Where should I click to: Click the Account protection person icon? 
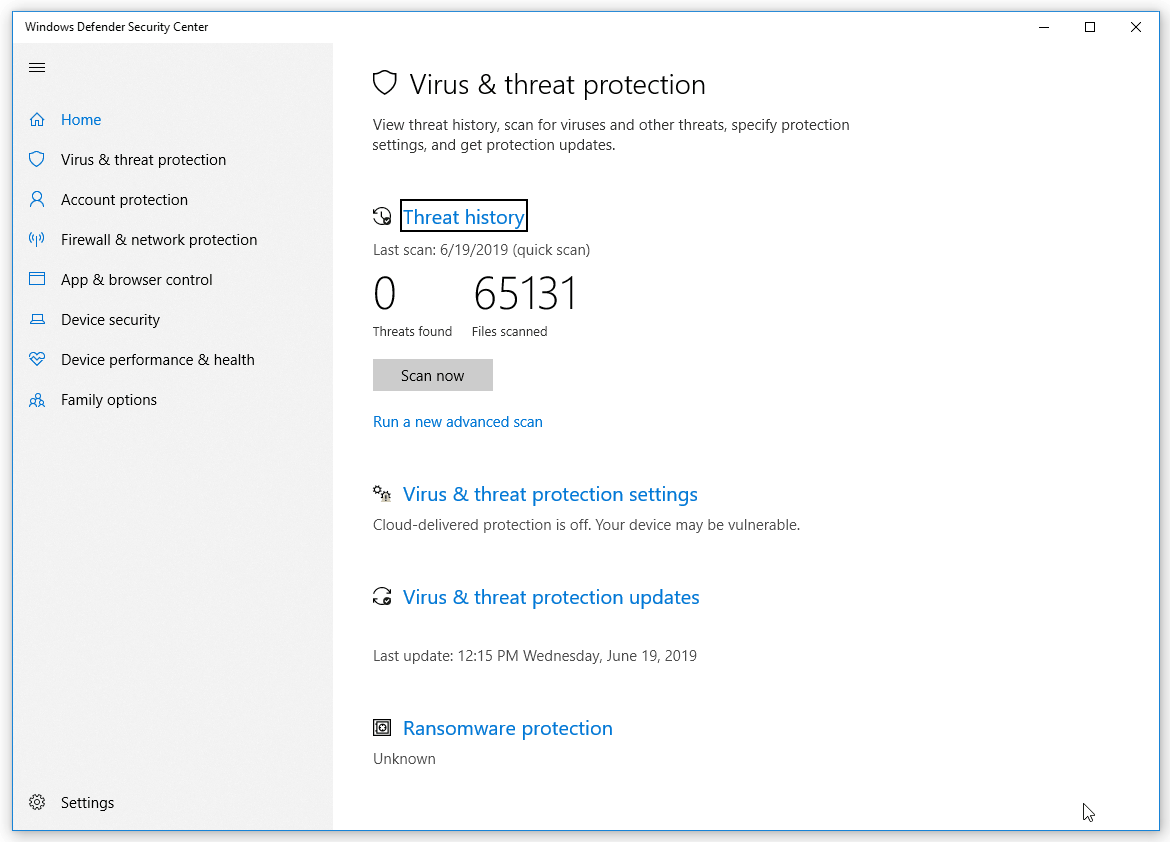[37, 199]
